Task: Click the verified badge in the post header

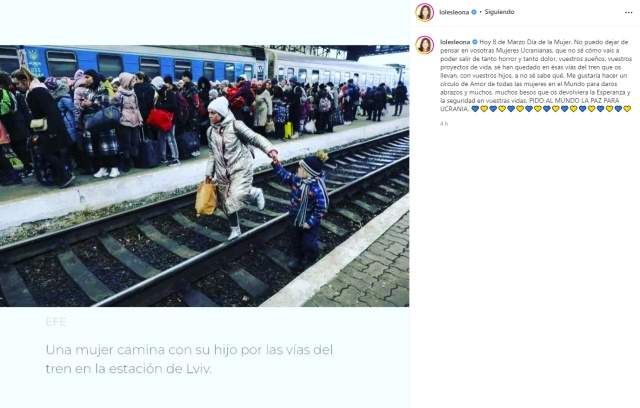Action: [473, 12]
